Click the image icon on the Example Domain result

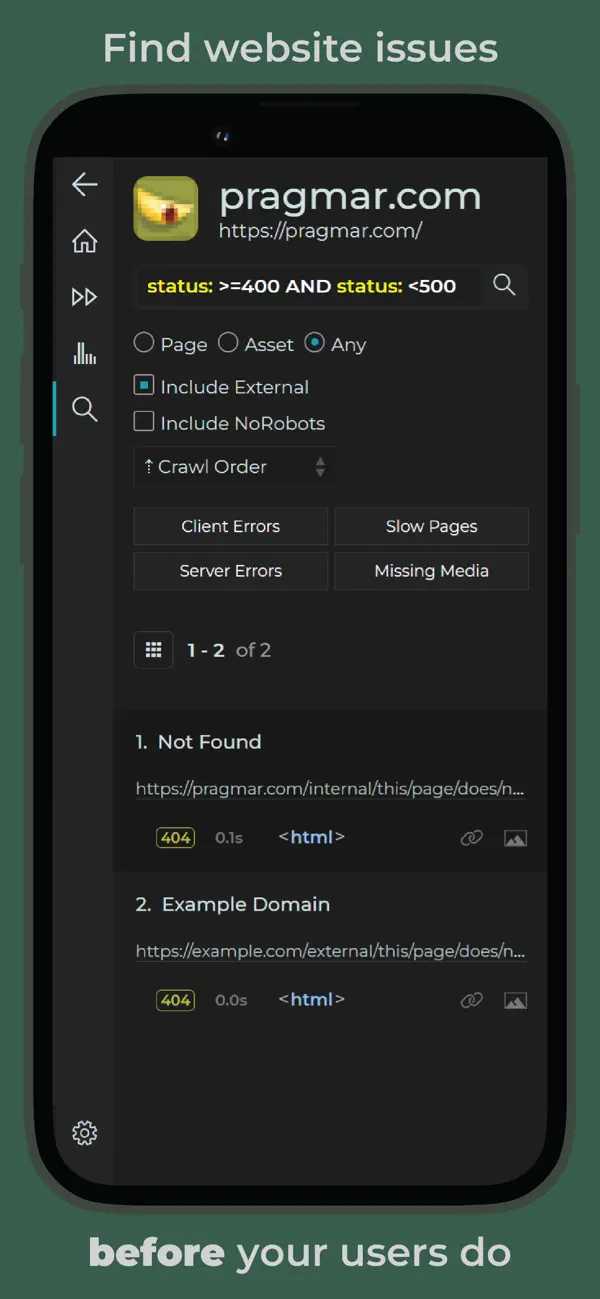tap(515, 1000)
